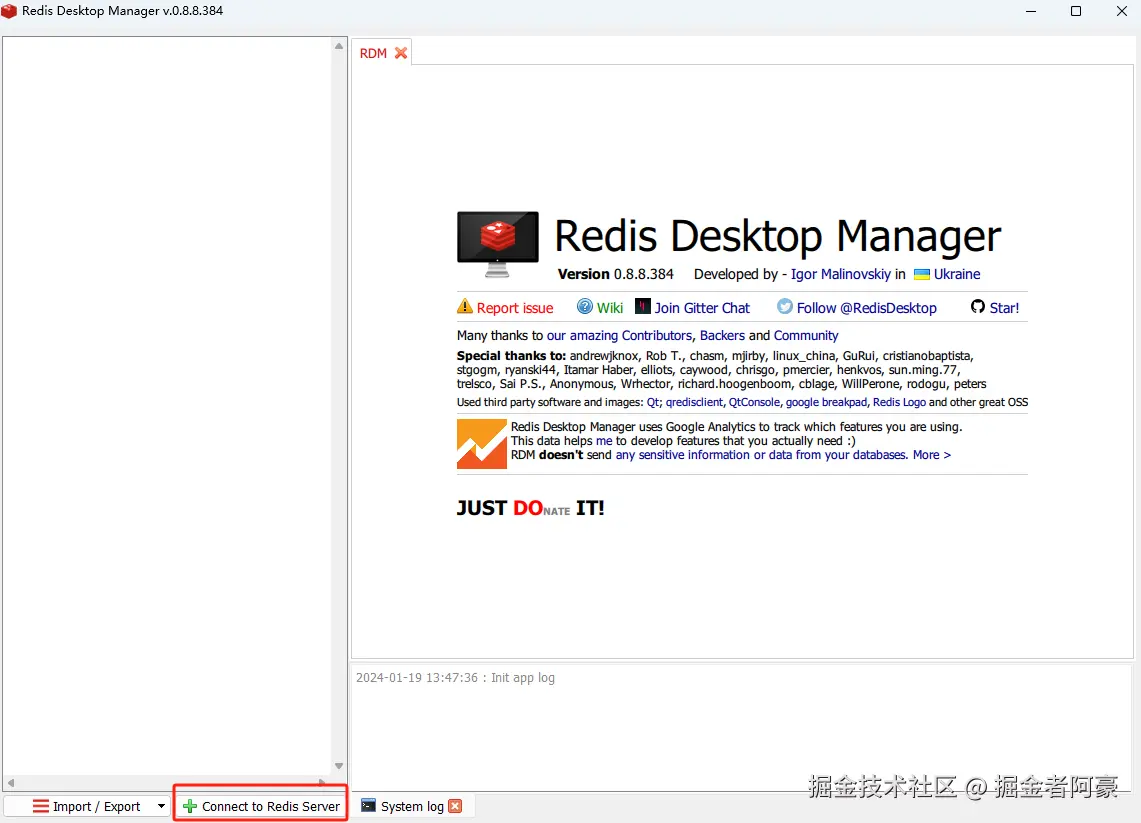This screenshot has width=1141, height=823.
Task: Open the qredisclient link
Action: pos(694,402)
